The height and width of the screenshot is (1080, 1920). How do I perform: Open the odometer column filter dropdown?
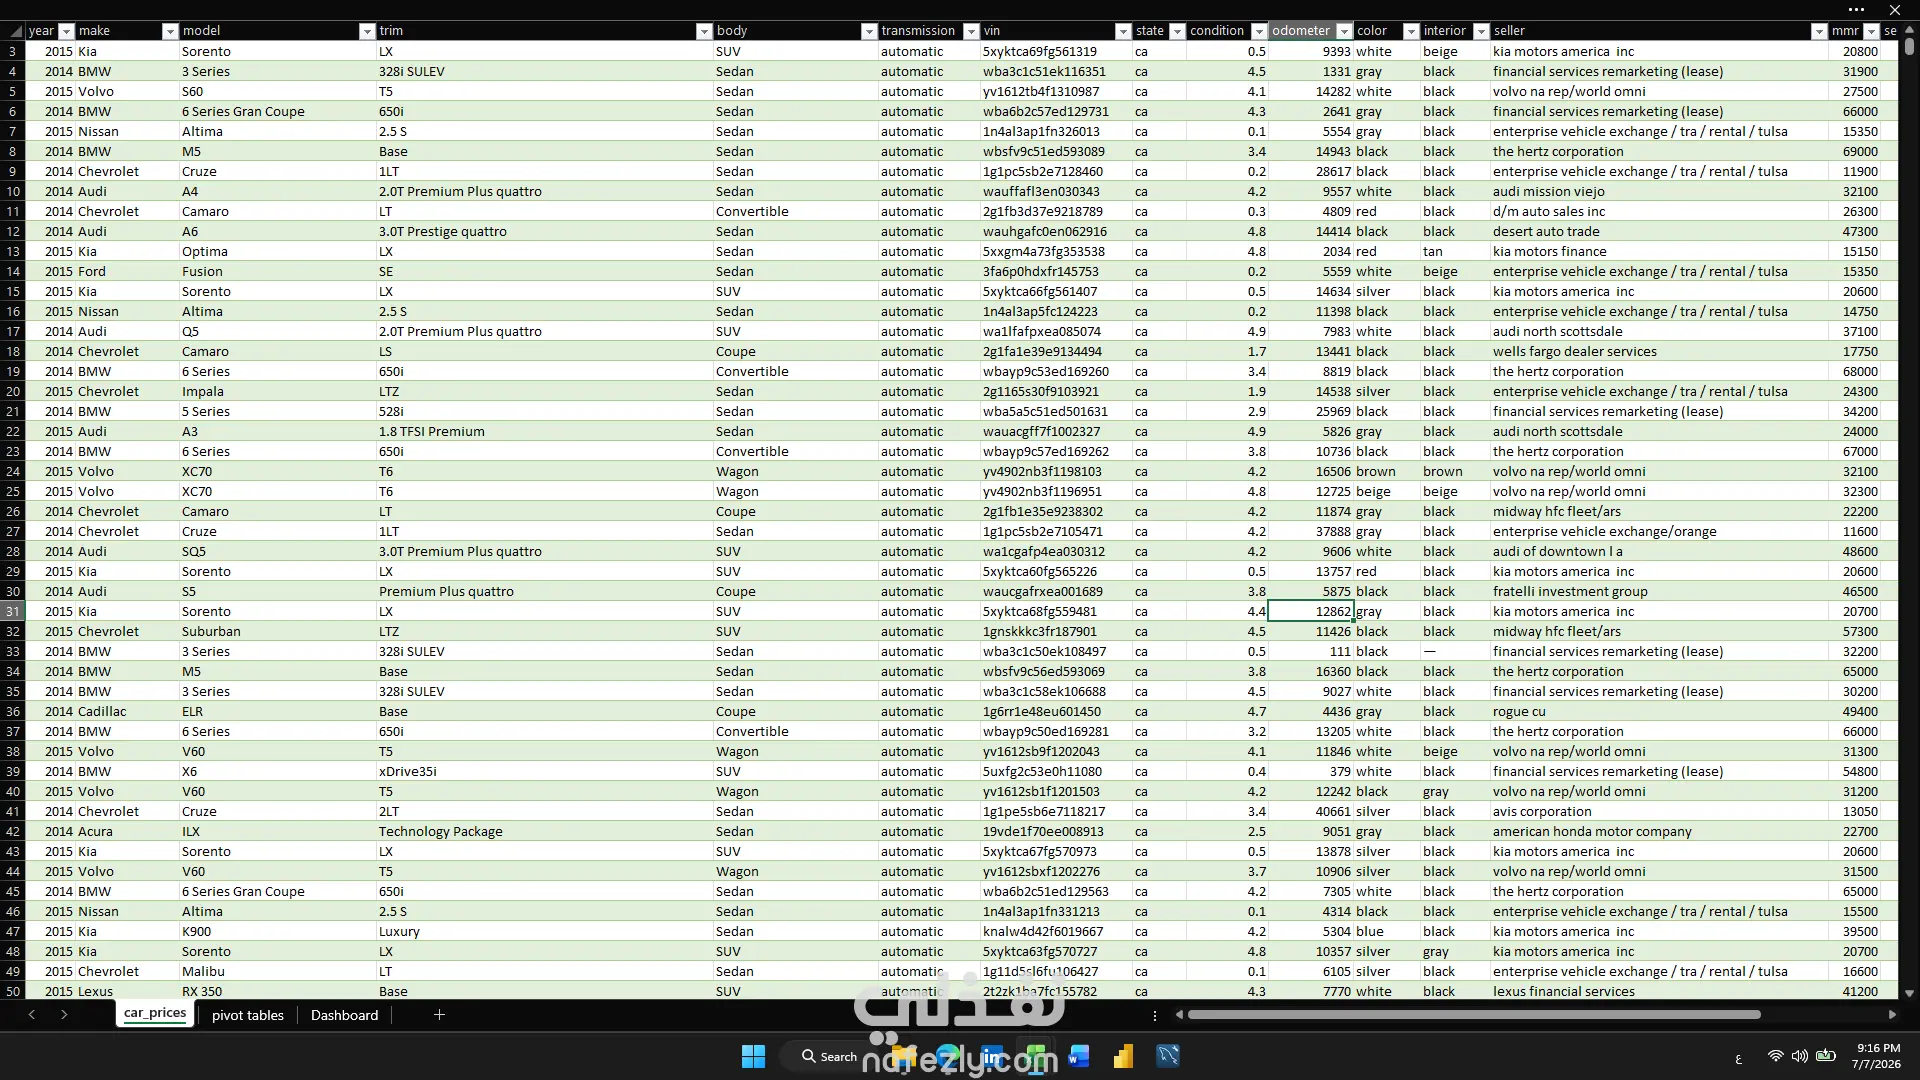tap(1344, 31)
